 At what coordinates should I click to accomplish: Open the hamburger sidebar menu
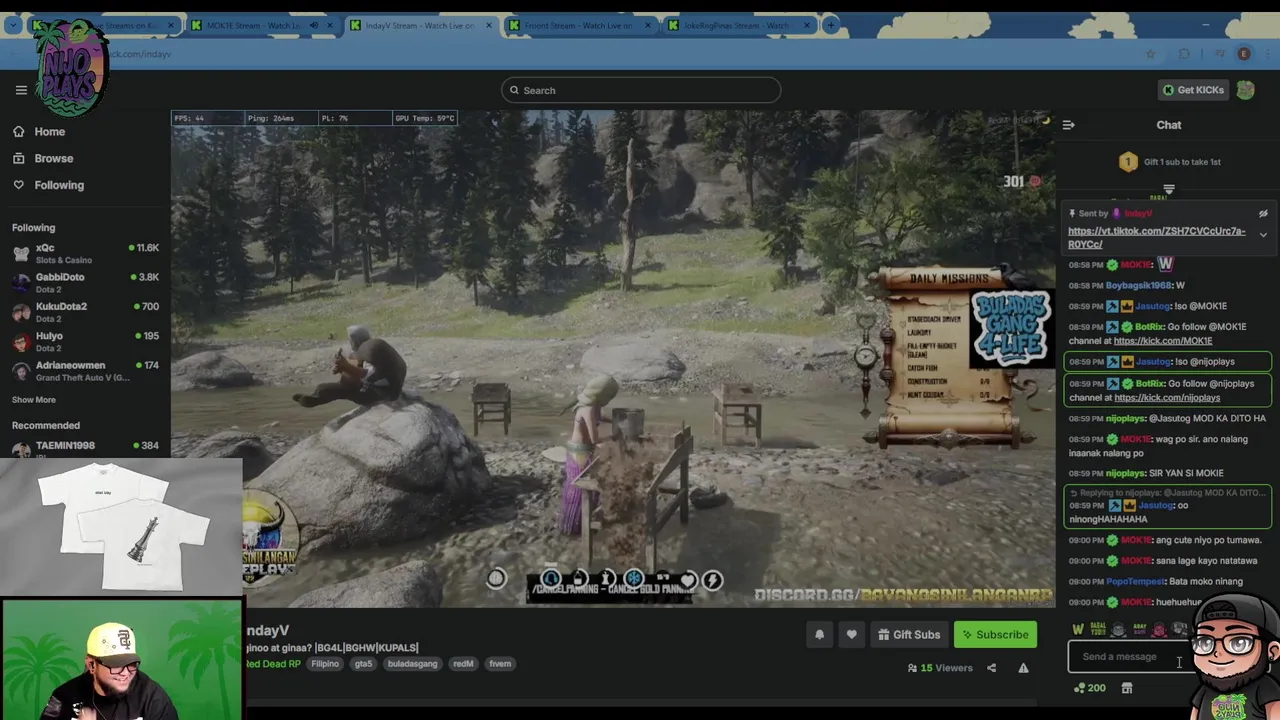[x=21, y=90]
